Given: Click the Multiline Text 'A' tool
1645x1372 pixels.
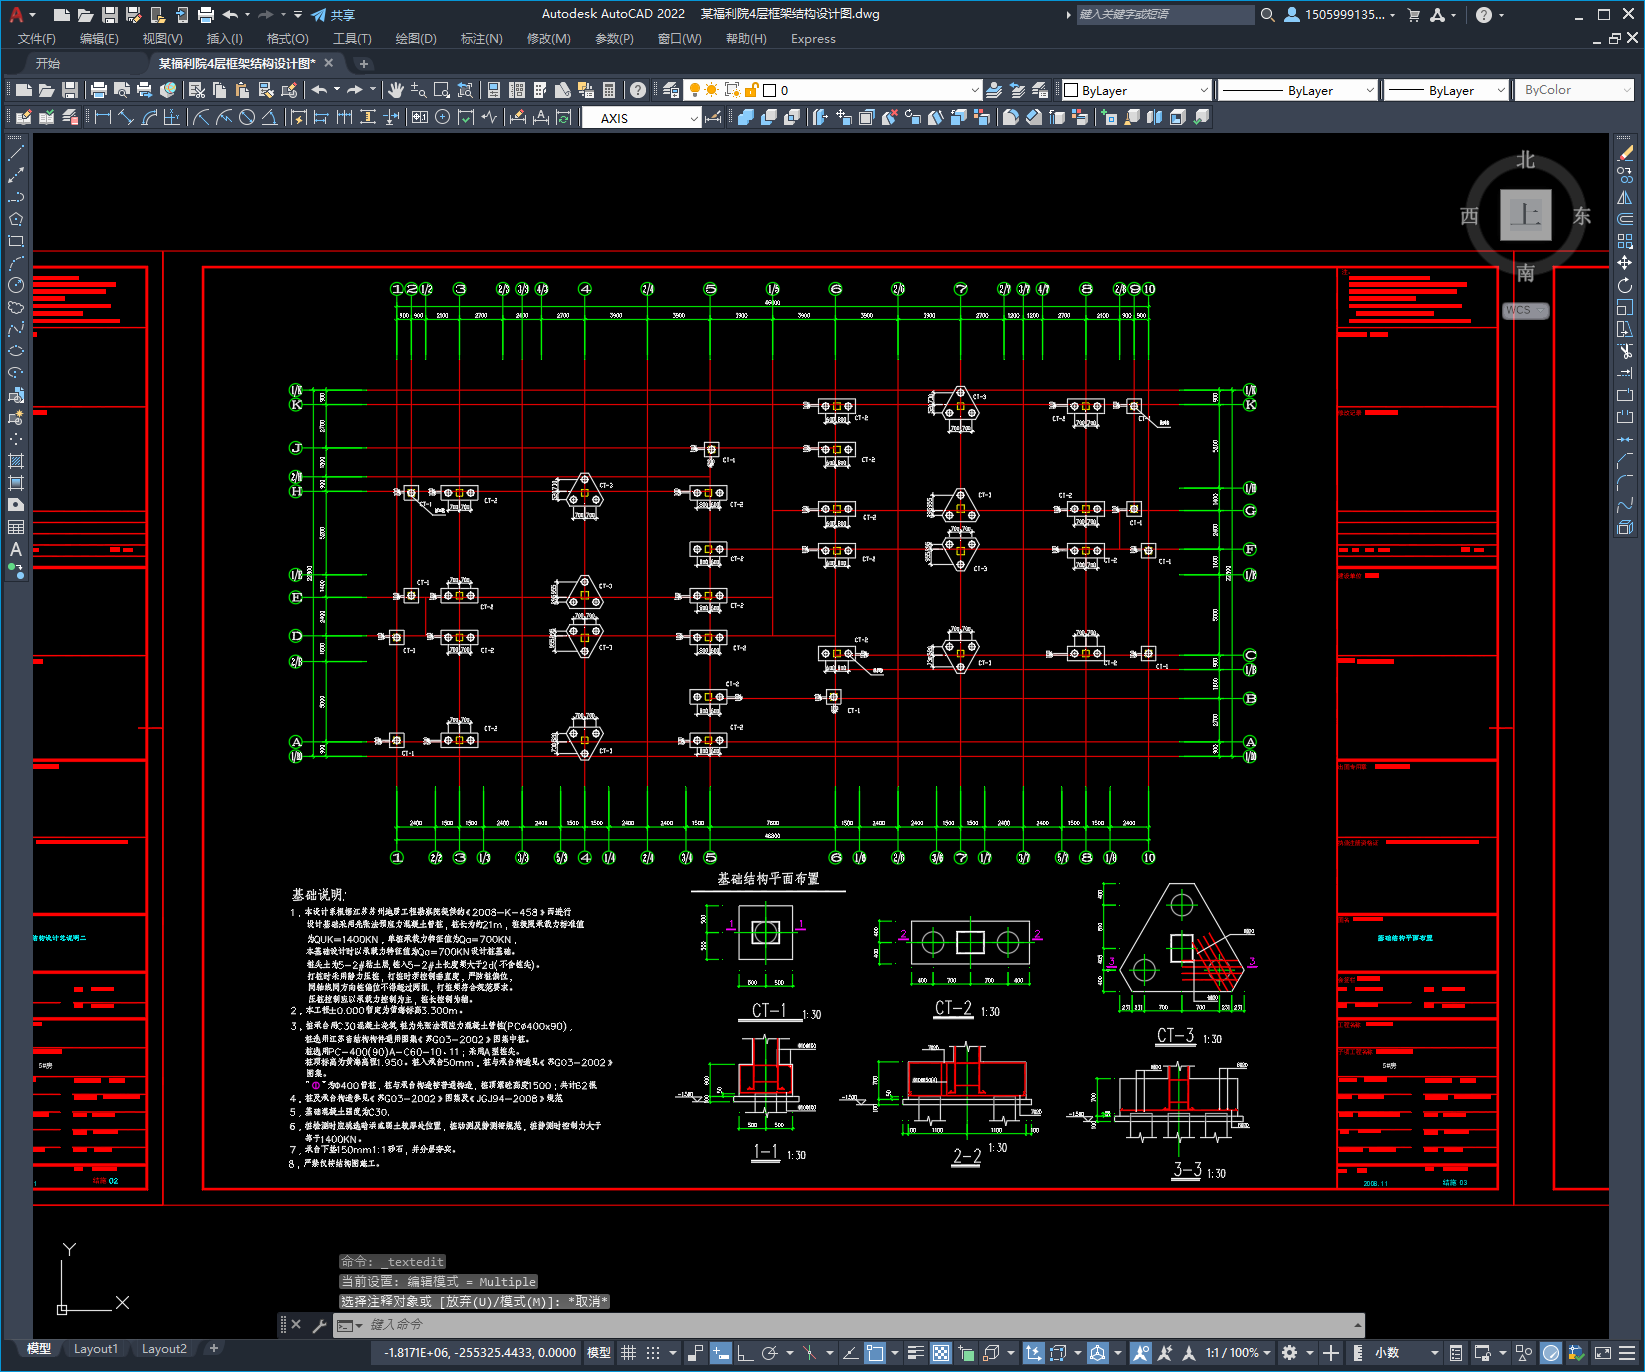Looking at the screenshot, I should click(16, 549).
